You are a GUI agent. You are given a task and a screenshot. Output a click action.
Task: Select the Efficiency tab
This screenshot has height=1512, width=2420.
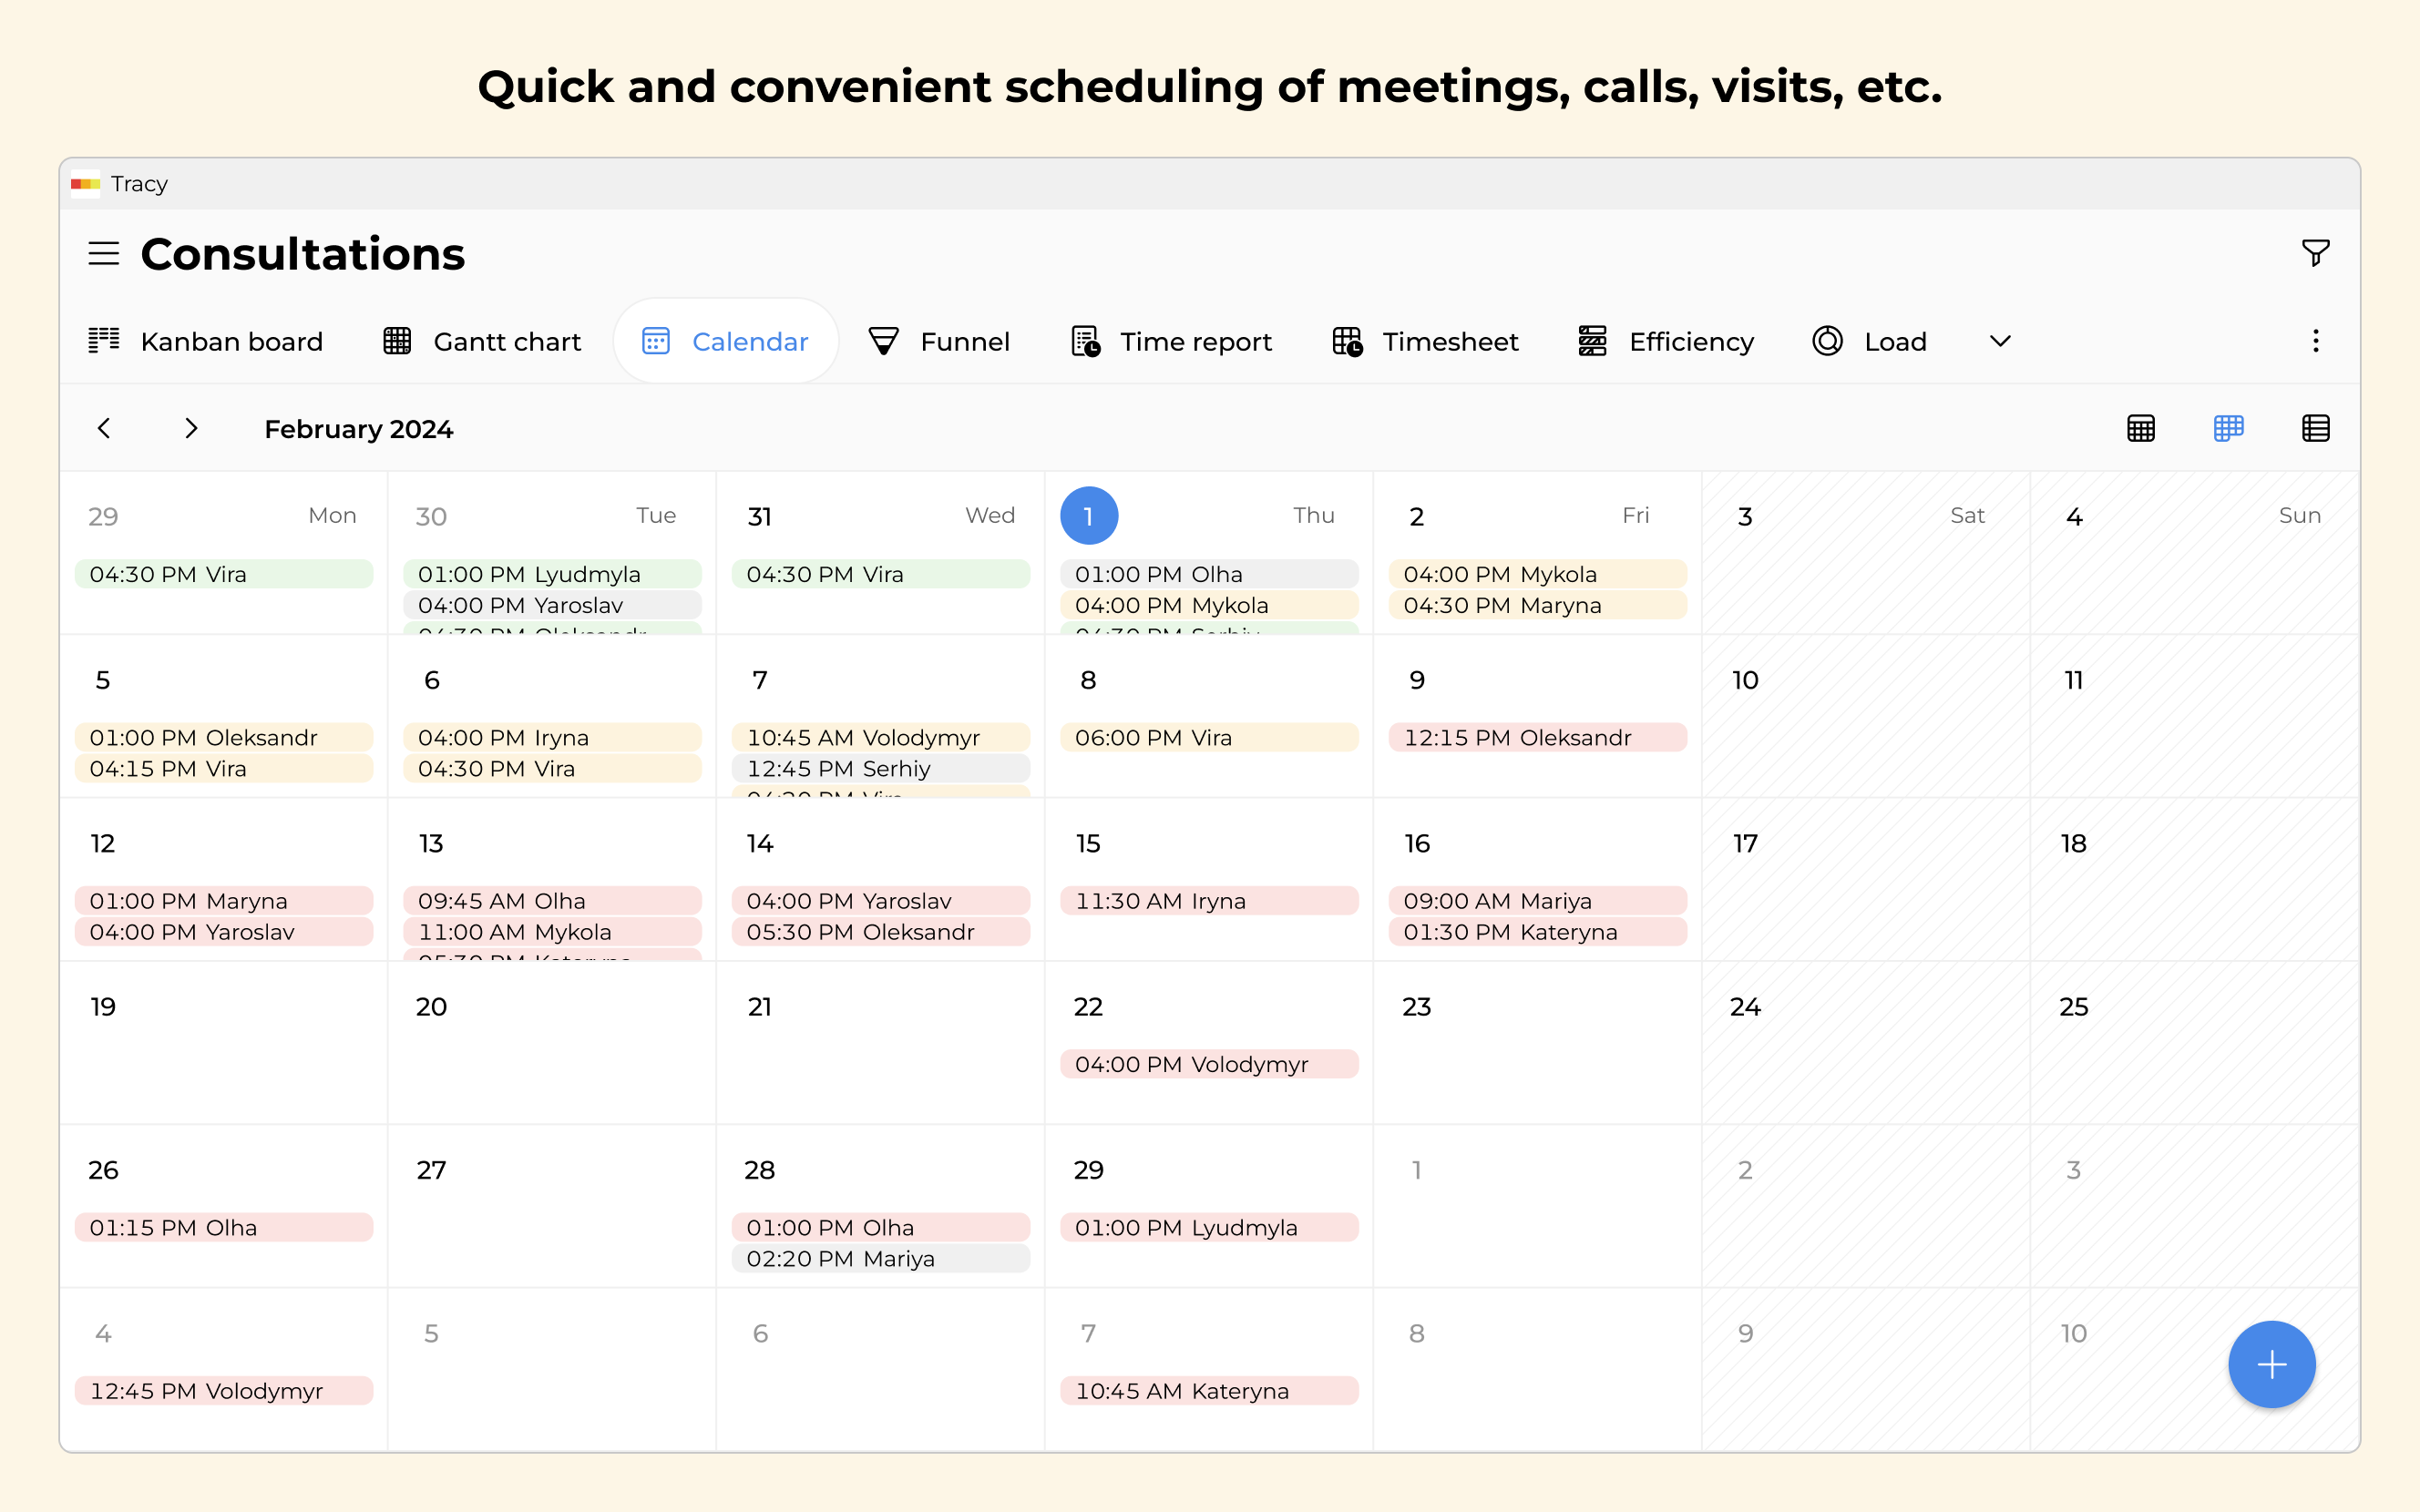pyautogui.click(x=1666, y=341)
